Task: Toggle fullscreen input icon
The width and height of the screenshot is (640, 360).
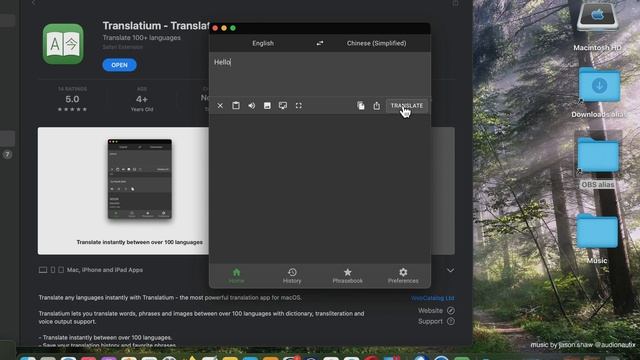Action: [x=299, y=106]
